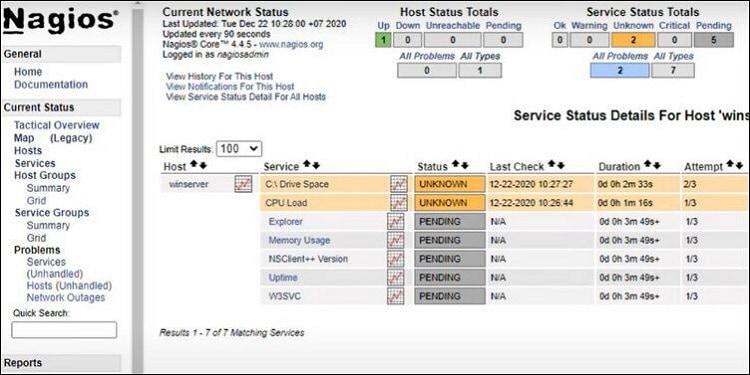
Task: Focus the Quick Search input field
Action: [64, 330]
